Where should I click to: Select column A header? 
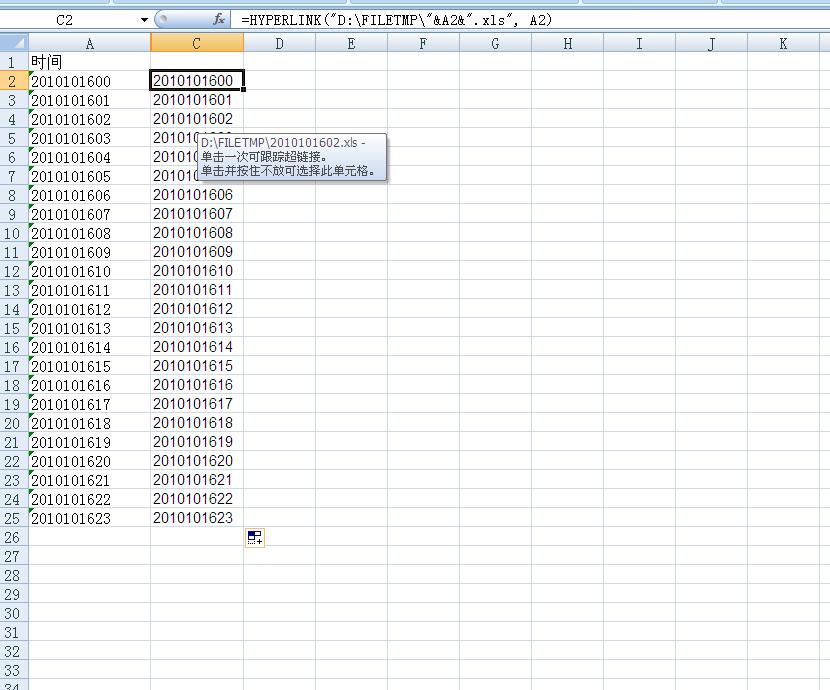(x=90, y=43)
